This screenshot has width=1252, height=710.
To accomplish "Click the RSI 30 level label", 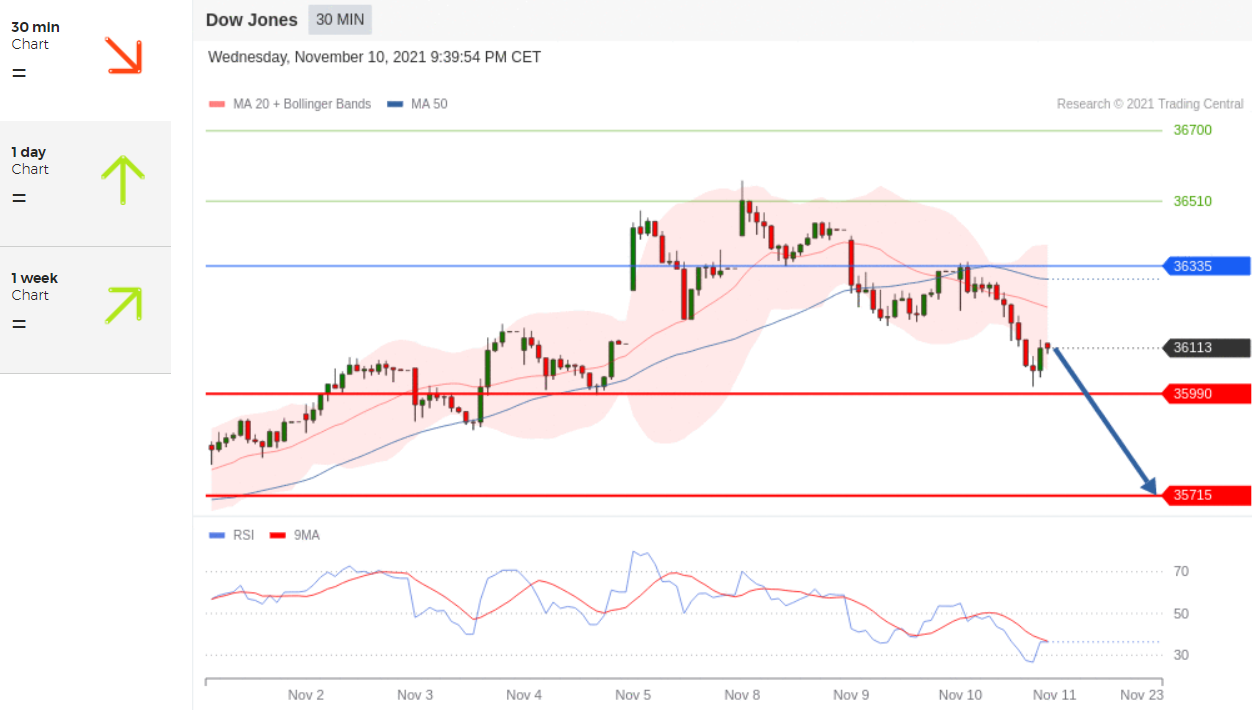I will [x=1181, y=655].
